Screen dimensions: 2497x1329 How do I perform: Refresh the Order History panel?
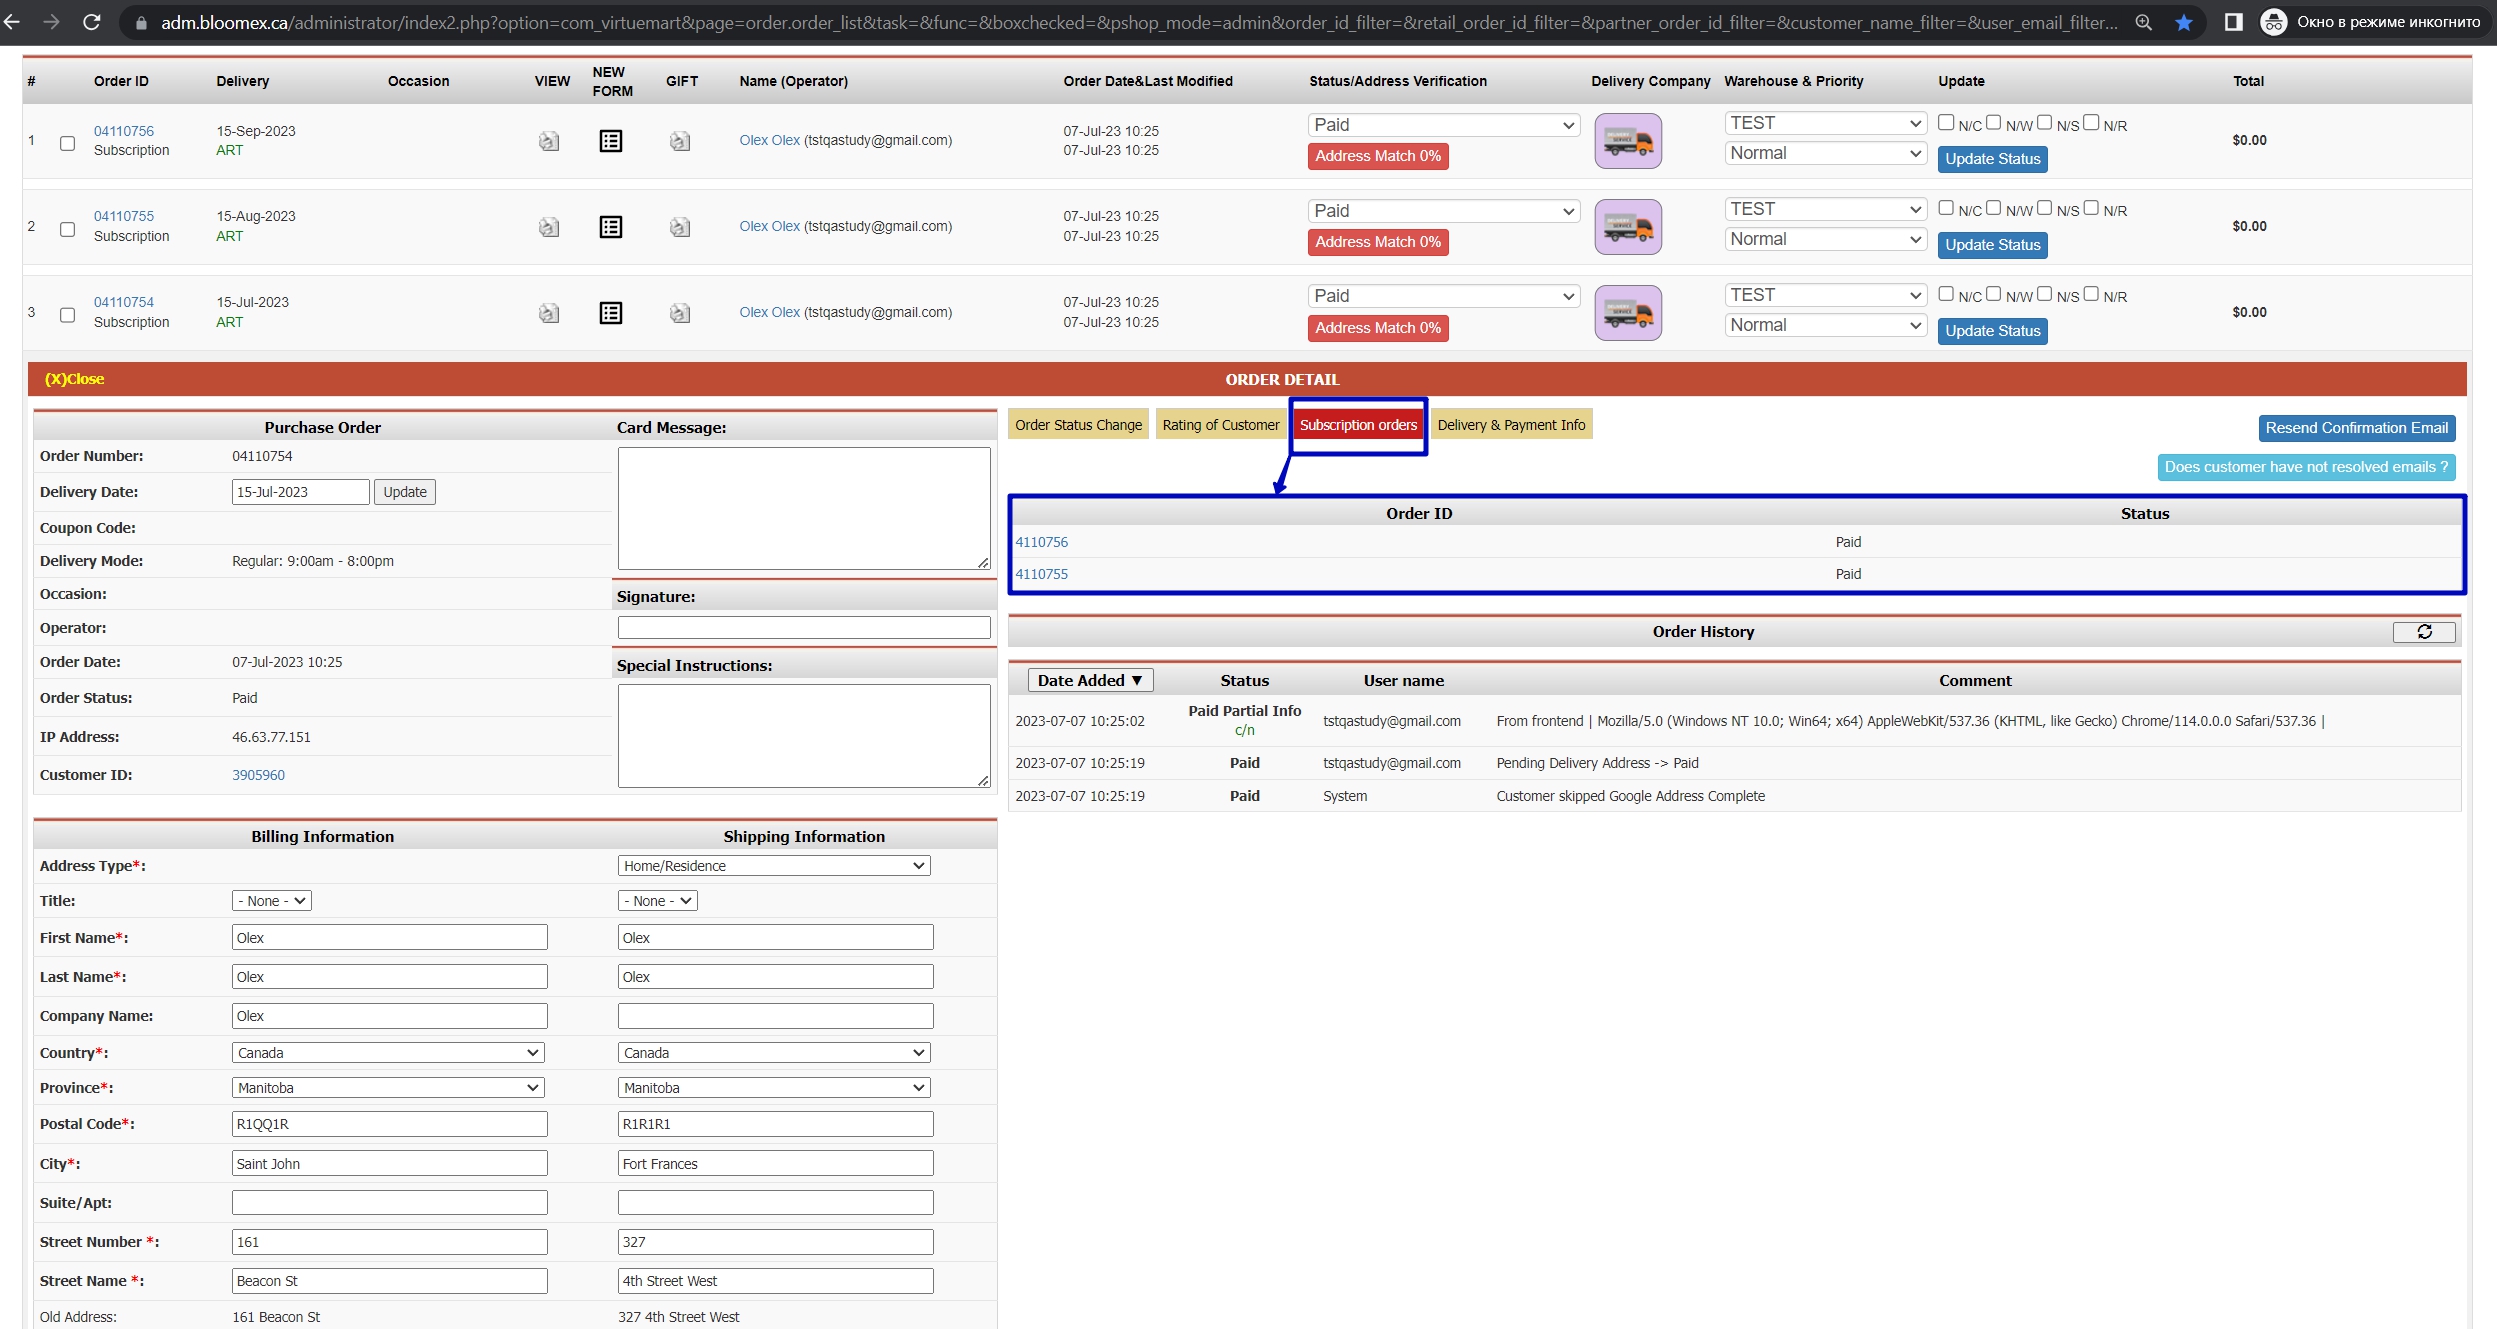coord(2424,632)
